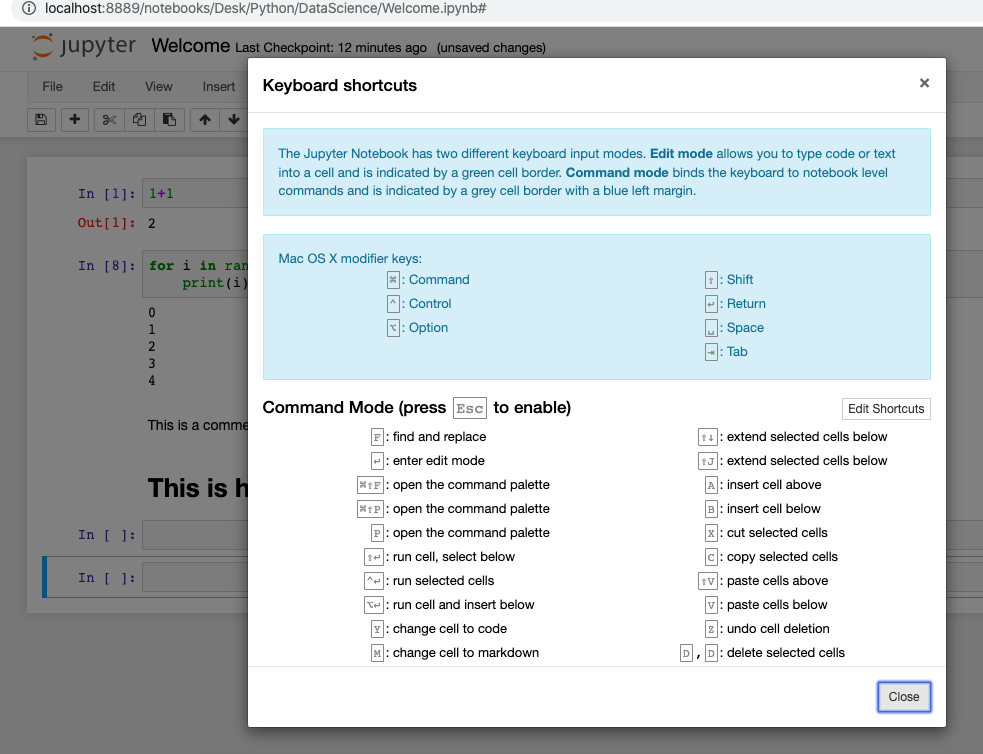Click the 'Mac OS X modifier keys:' label
Image resolution: width=983 pixels, height=754 pixels.
tap(350, 258)
